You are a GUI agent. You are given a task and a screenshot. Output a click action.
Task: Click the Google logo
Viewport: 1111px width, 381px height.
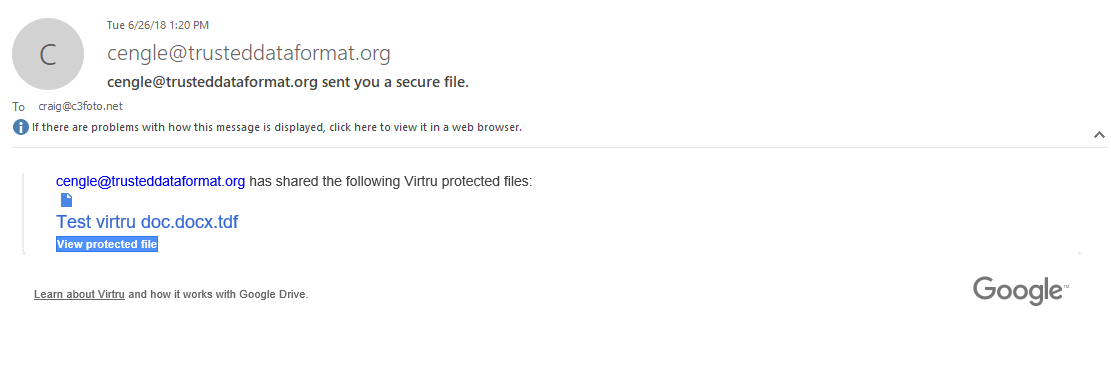pyautogui.click(x=1020, y=290)
